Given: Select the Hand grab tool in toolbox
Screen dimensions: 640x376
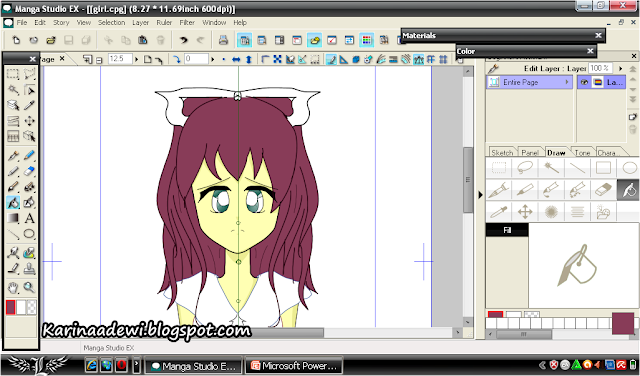Looking at the screenshot, I should (x=13, y=287).
